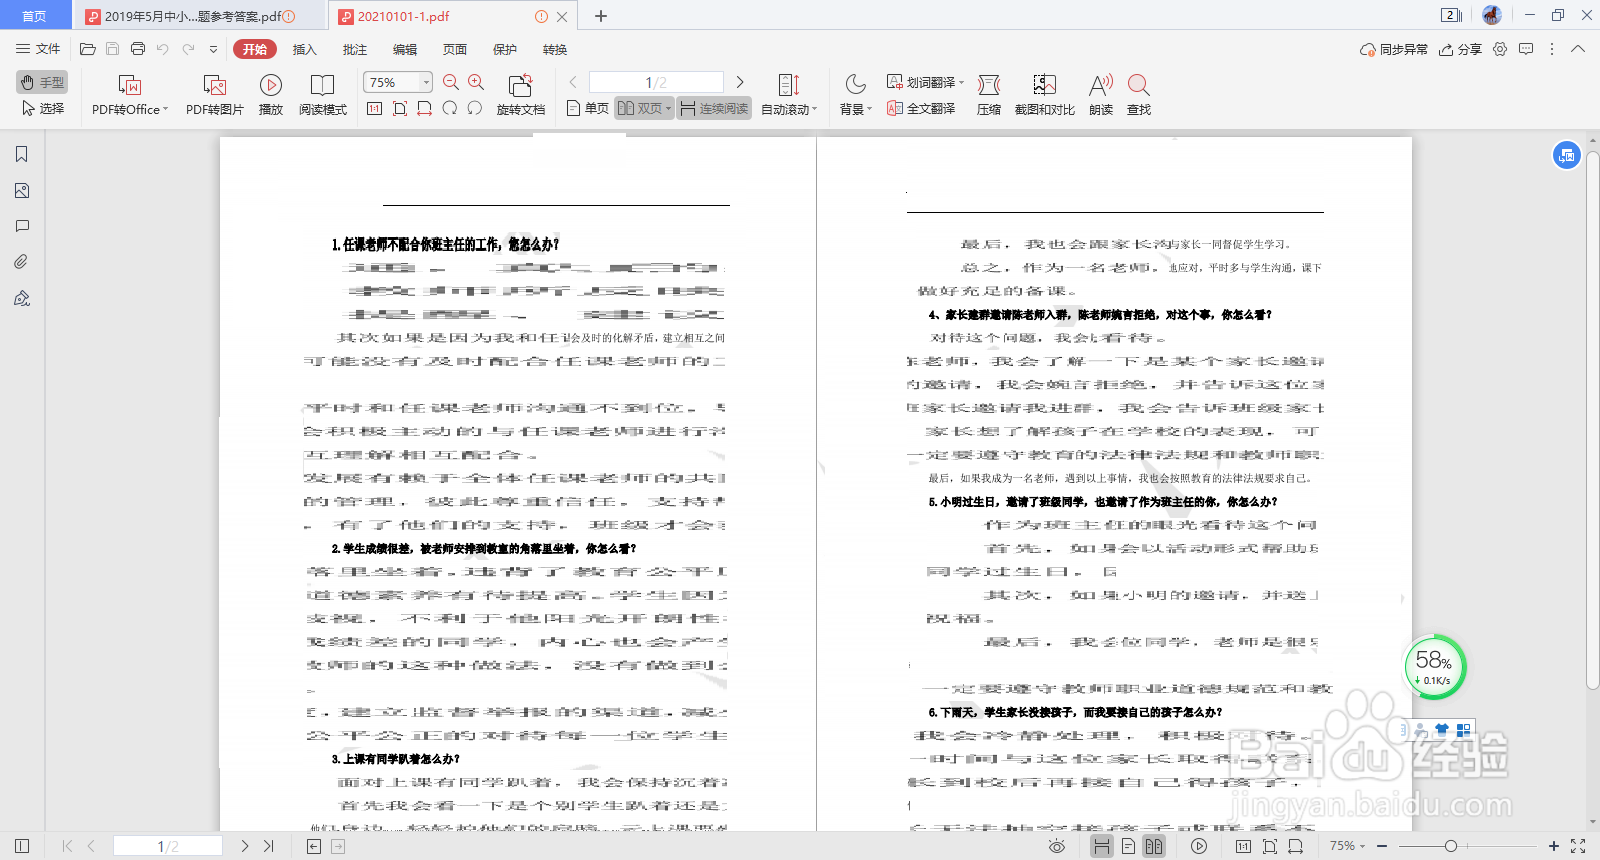
Task: Click the 分享 share button
Action: [1460, 49]
